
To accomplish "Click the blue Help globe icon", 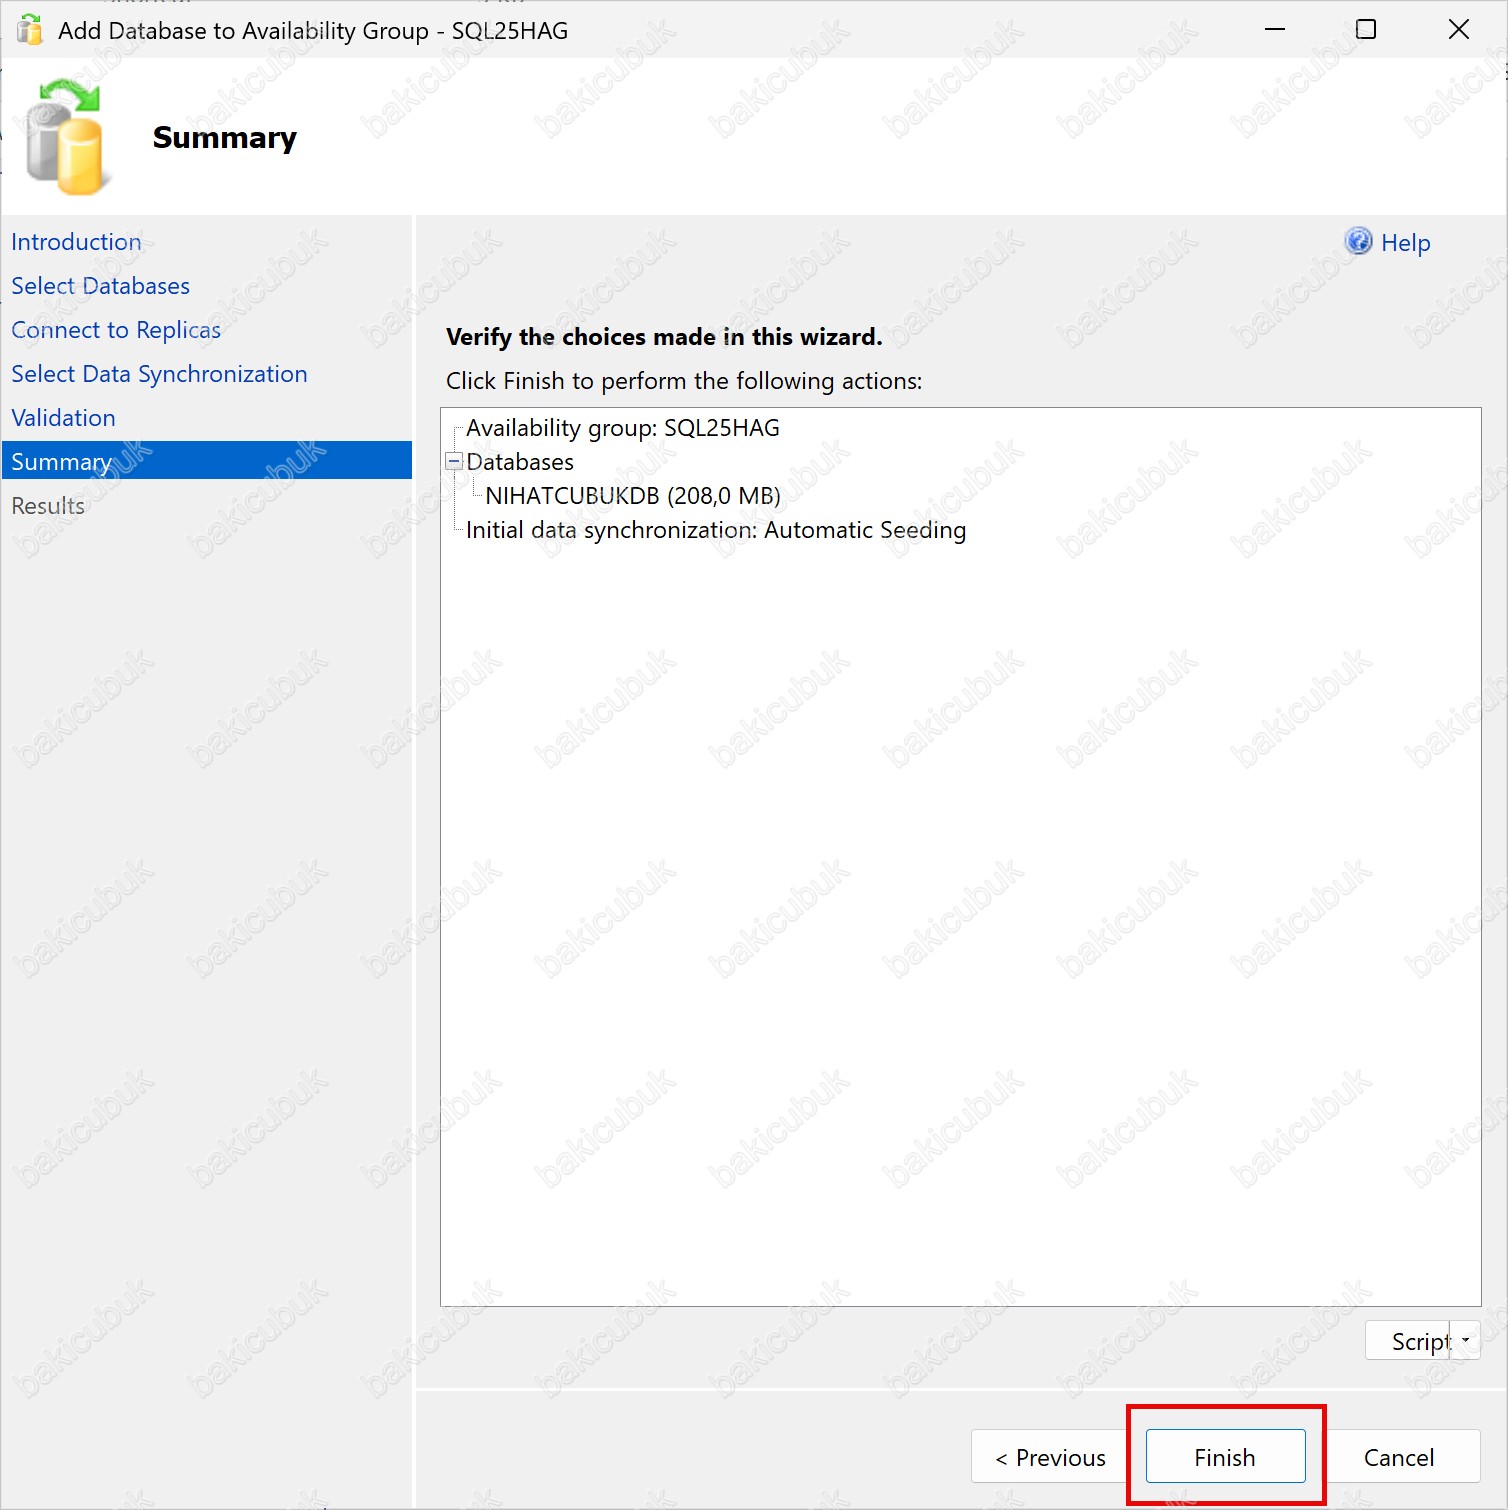I will (1358, 241).
